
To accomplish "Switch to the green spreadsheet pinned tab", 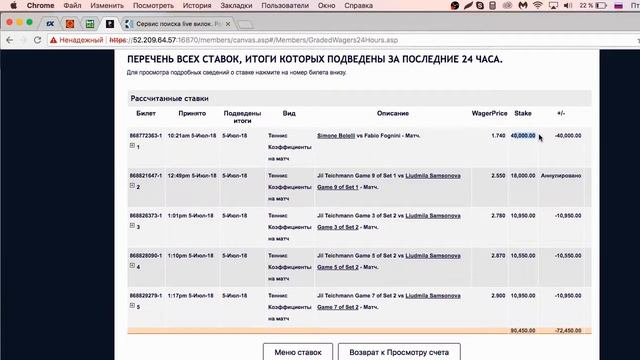I will coord(90,24).
